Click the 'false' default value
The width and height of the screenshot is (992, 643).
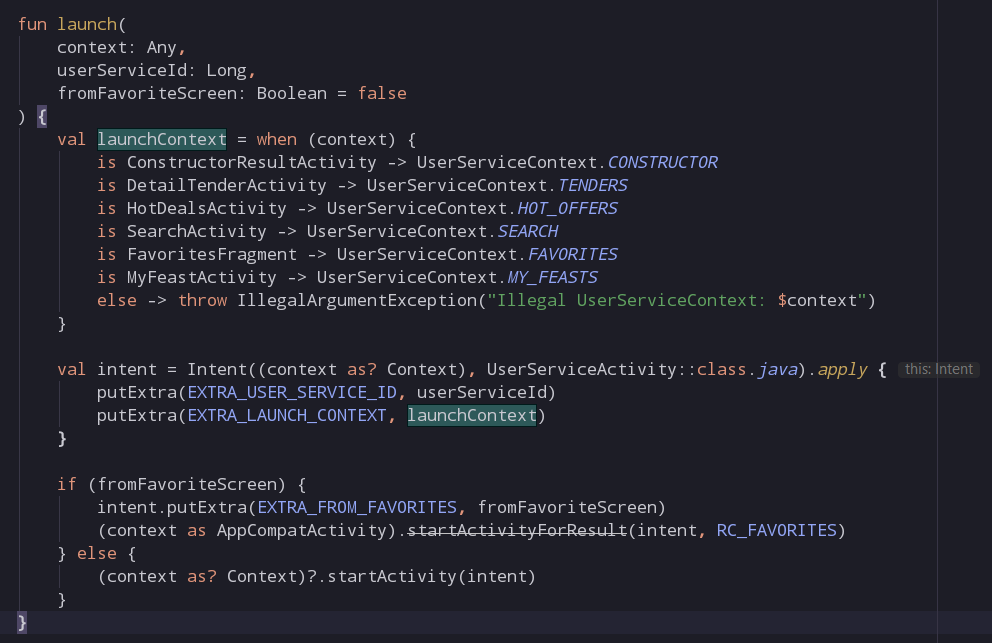[382, 94]
